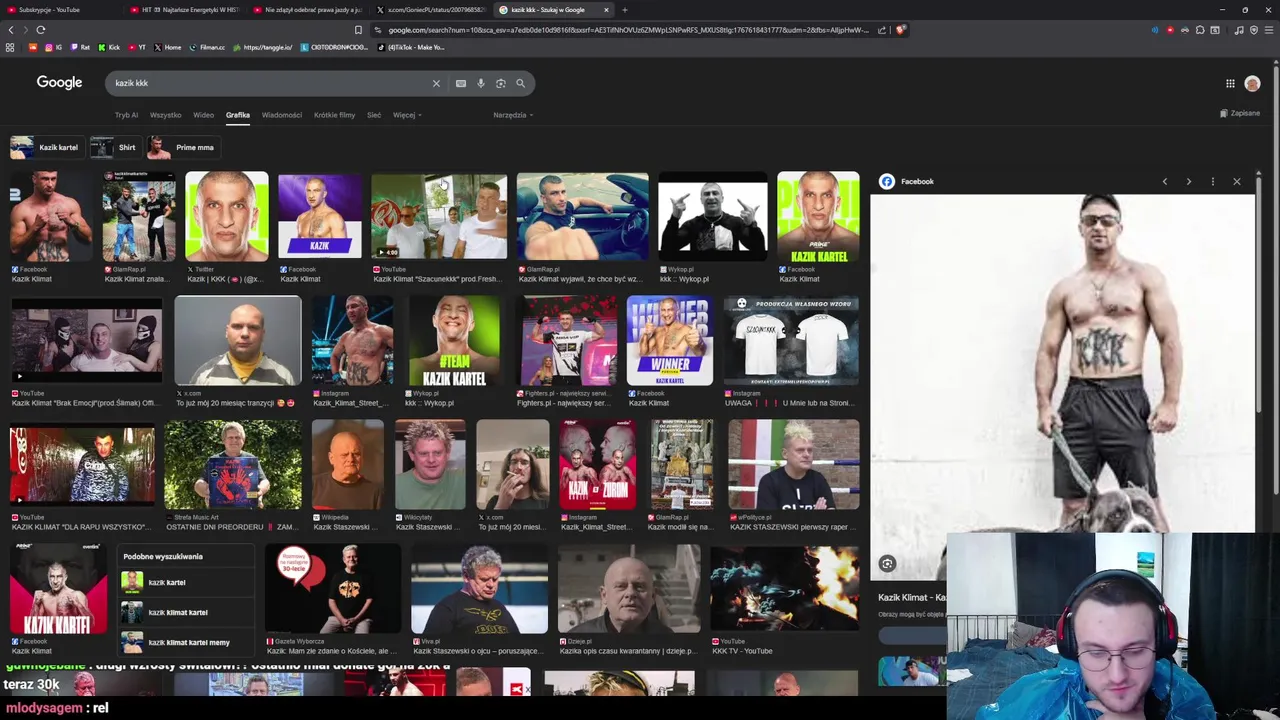
Task: Open Zapisane saved items
Action: pyautogui.click(x=1240, y=114)
